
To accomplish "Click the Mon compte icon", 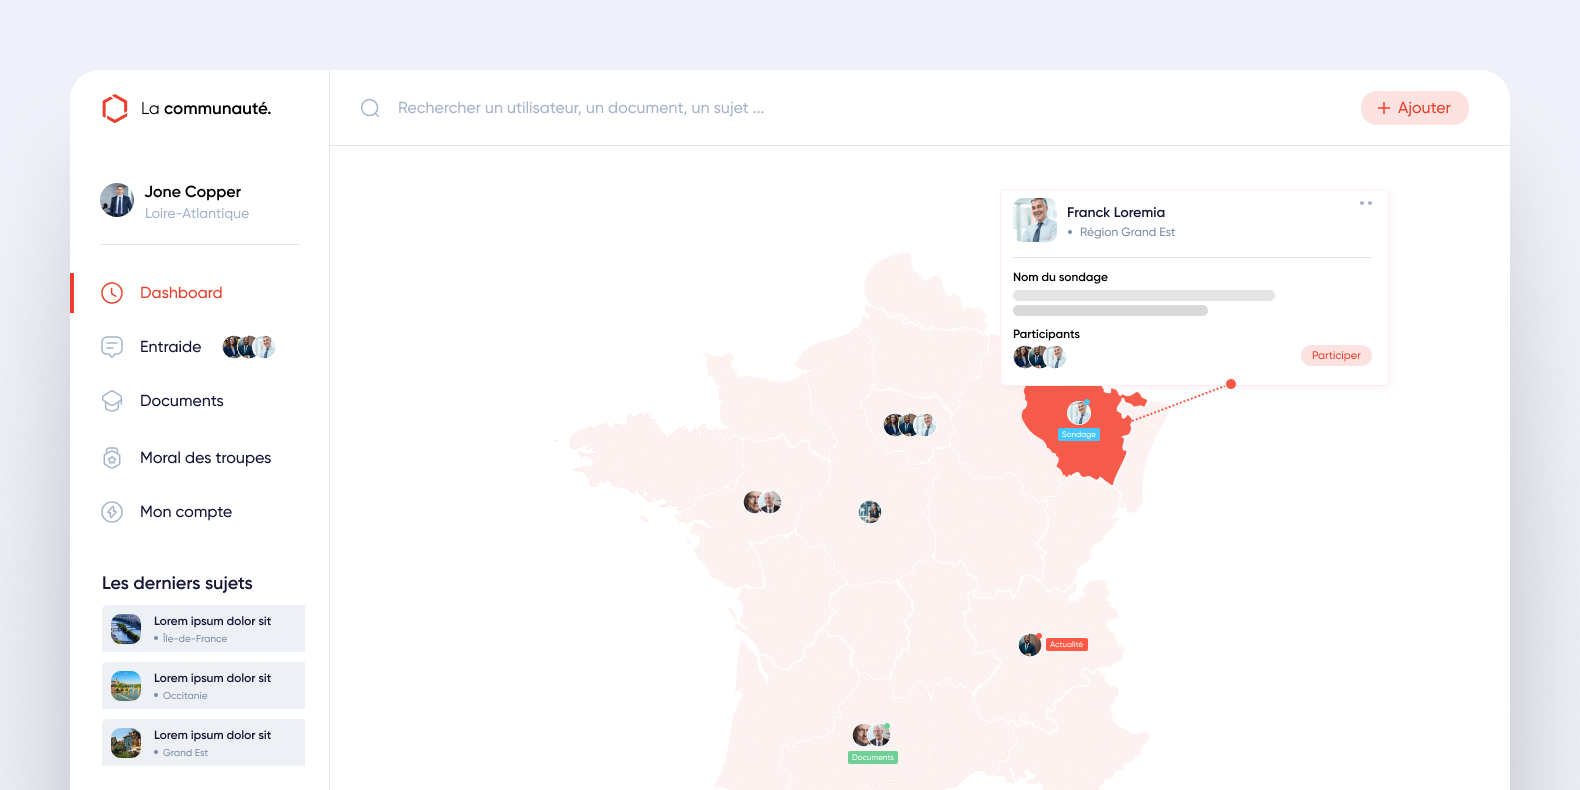I will click(112, 512).
